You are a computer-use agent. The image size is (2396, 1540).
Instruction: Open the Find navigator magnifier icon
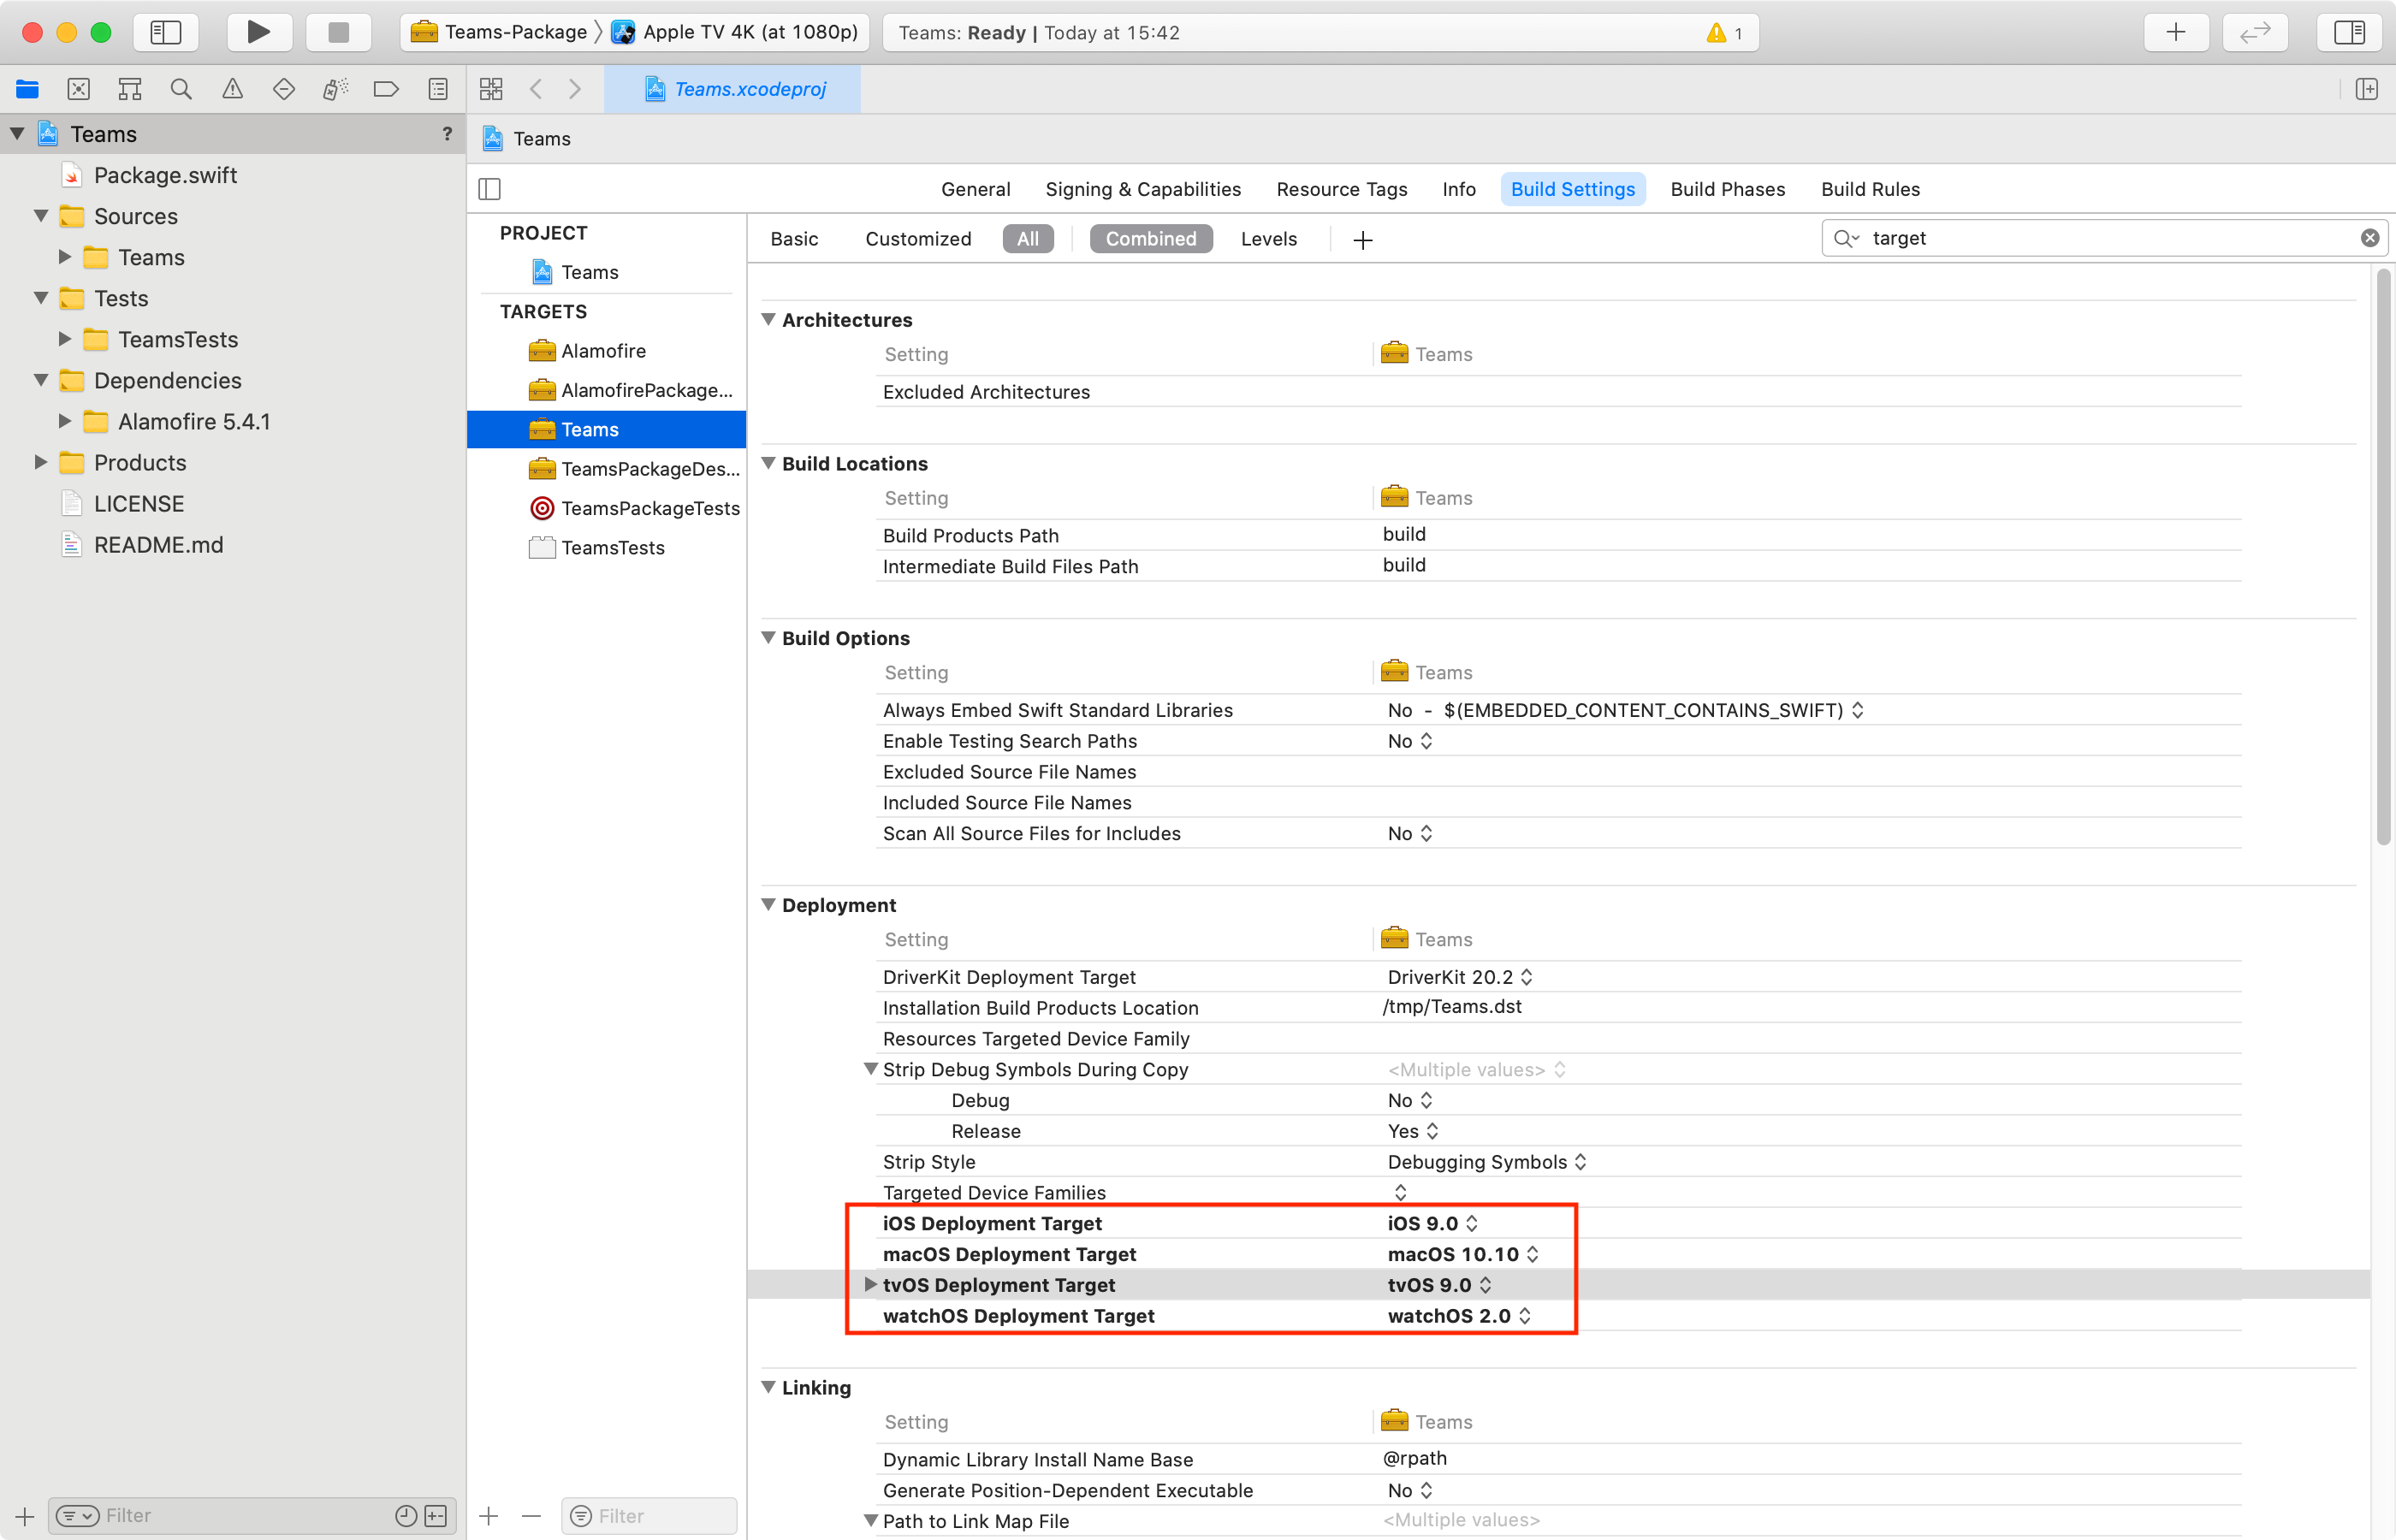pos(181,89)
